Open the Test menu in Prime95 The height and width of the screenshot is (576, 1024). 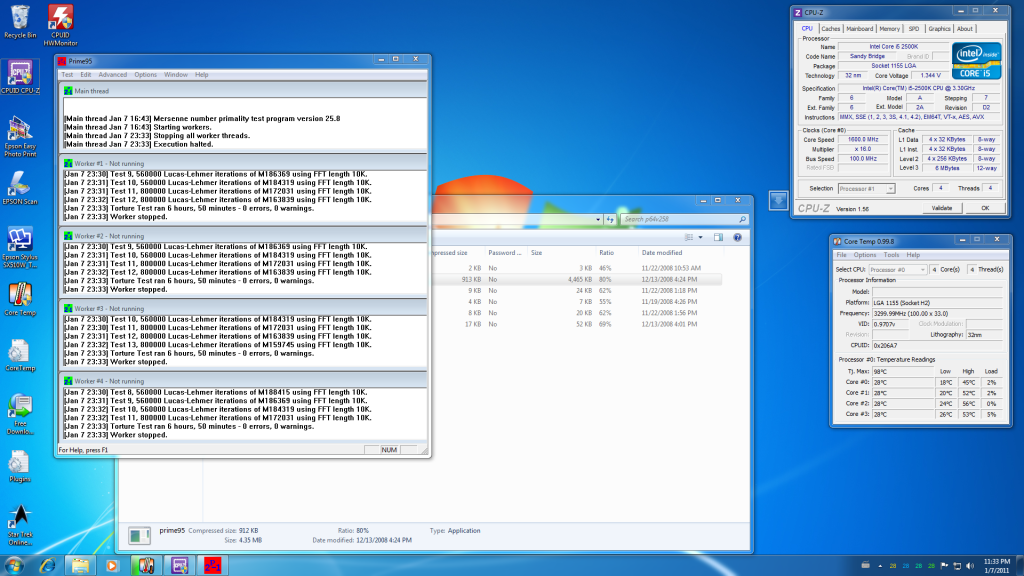pos(67,75)
